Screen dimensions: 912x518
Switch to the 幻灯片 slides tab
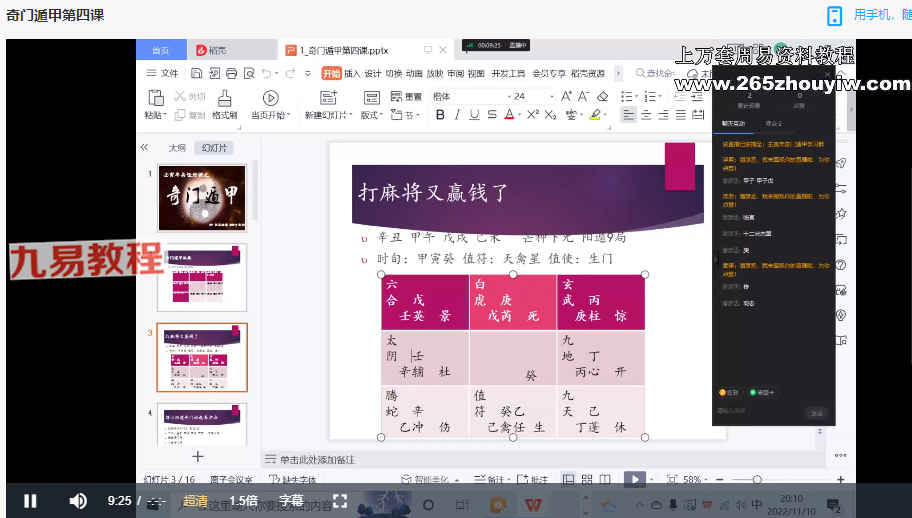click(214, 148)
